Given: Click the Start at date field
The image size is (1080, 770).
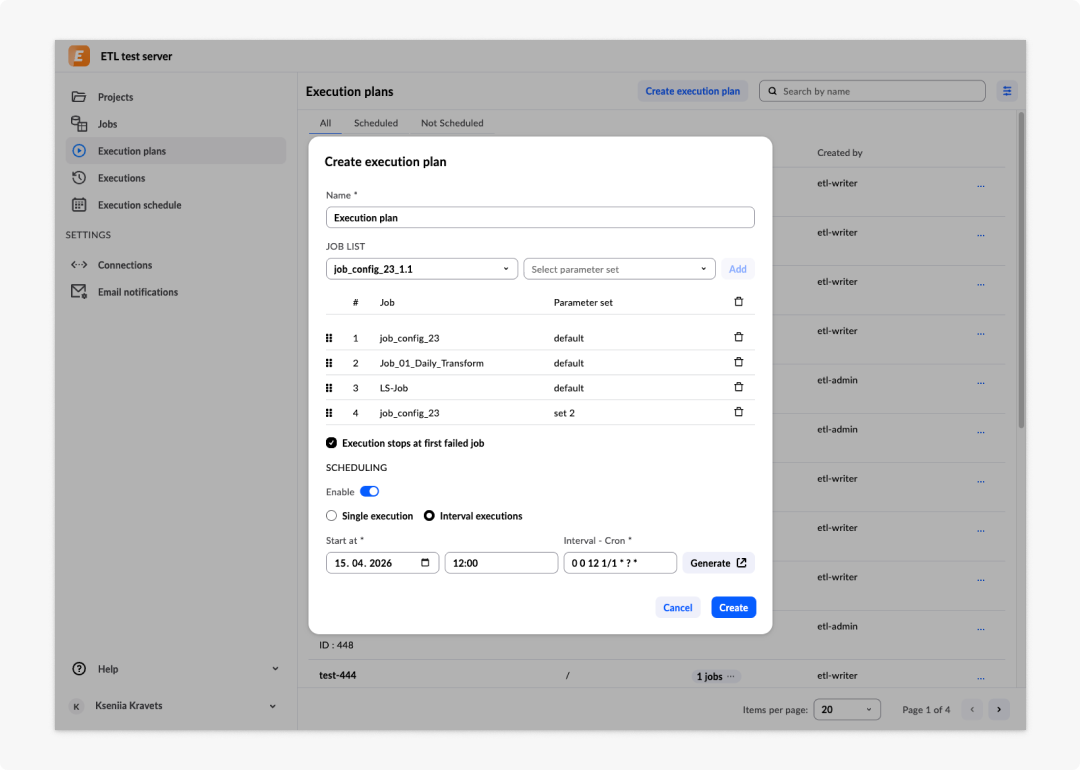Looking at the screenshot, I should (x=382, y=563).
